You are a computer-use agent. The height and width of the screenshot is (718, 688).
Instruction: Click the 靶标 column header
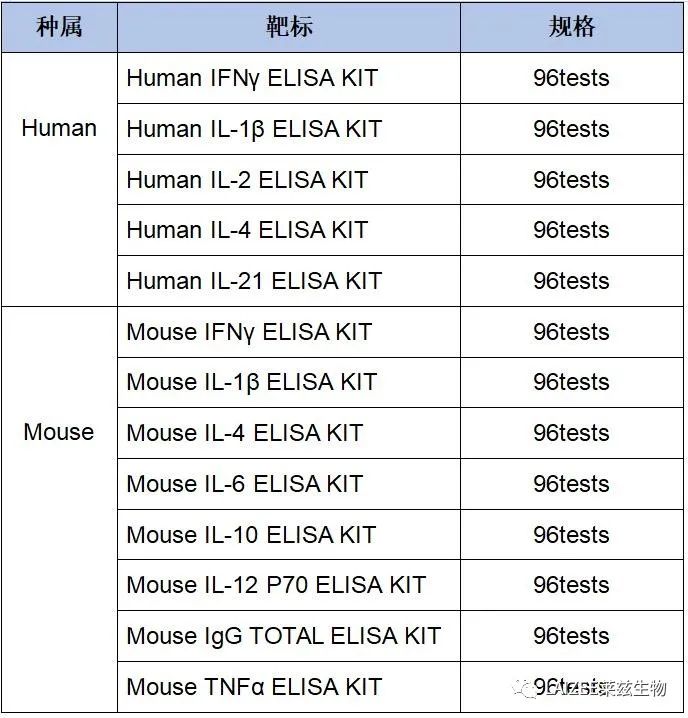coord(289,27)
